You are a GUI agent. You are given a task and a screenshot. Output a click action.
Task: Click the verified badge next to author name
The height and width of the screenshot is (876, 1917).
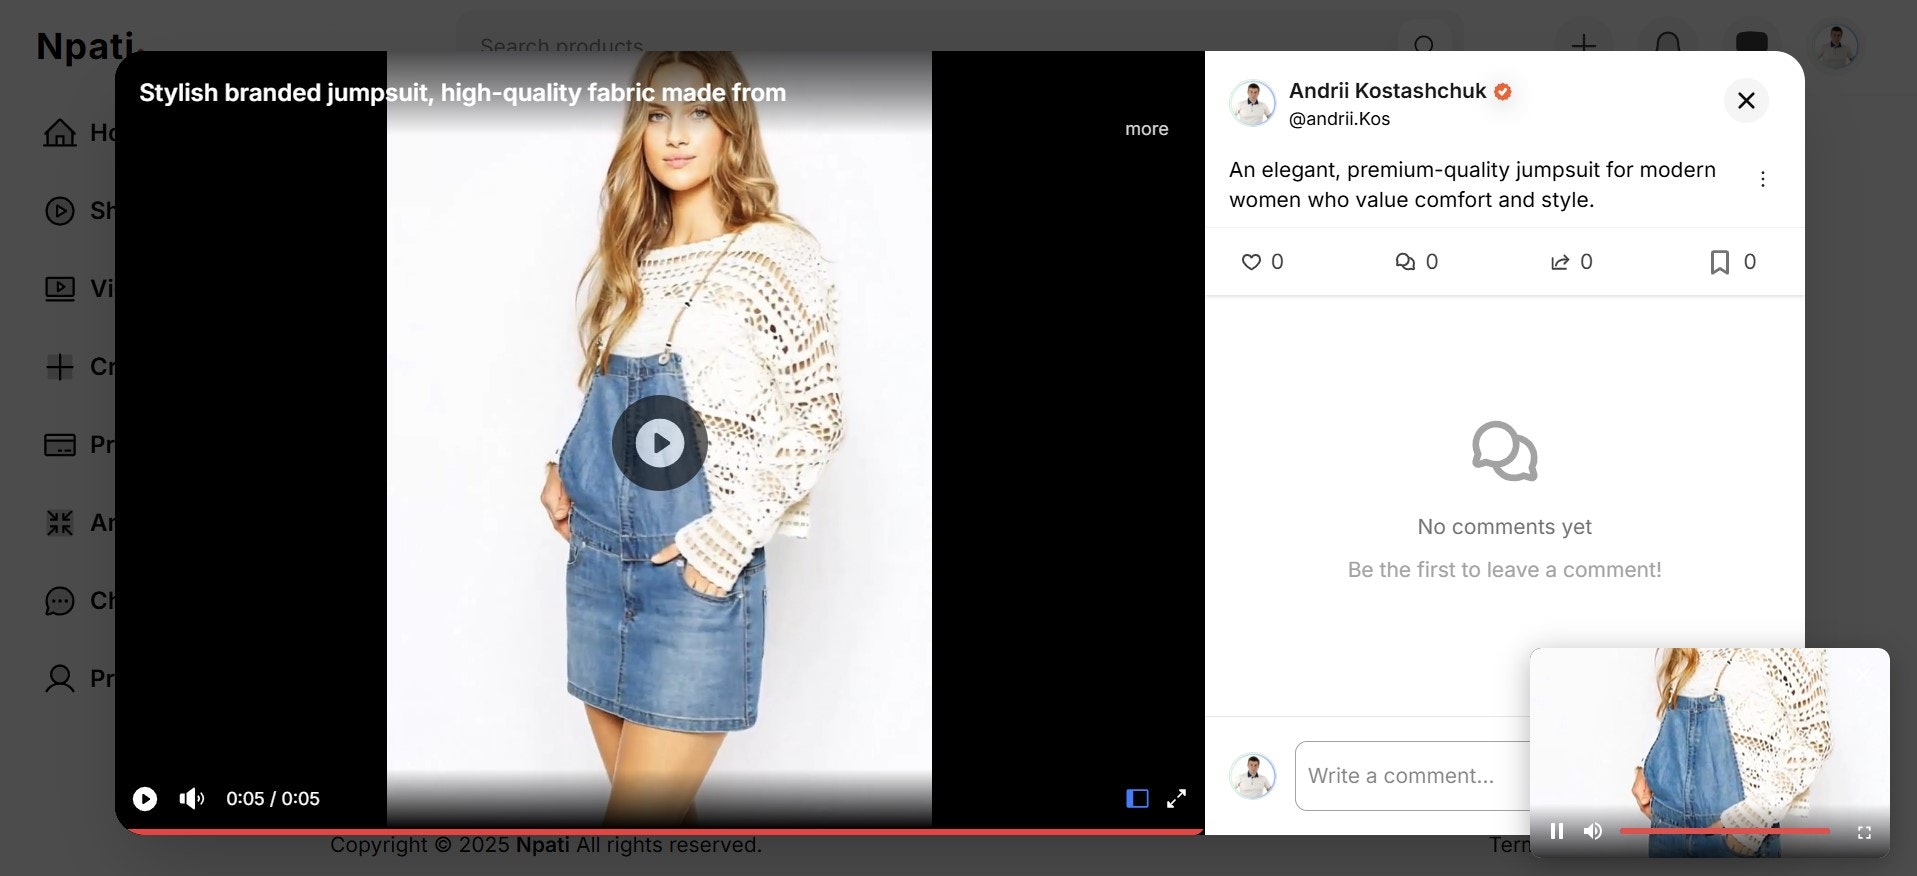pyautogui.click(x=1502, y=91)
